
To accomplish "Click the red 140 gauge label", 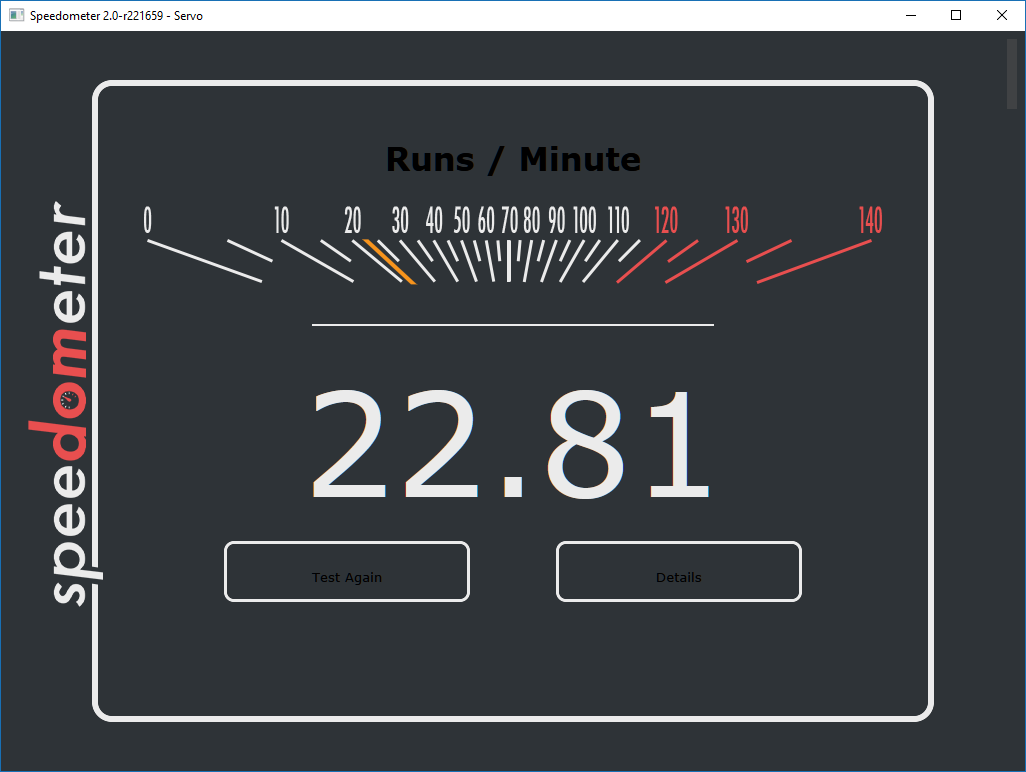I will pyautogui.click(x=870, y=220).
